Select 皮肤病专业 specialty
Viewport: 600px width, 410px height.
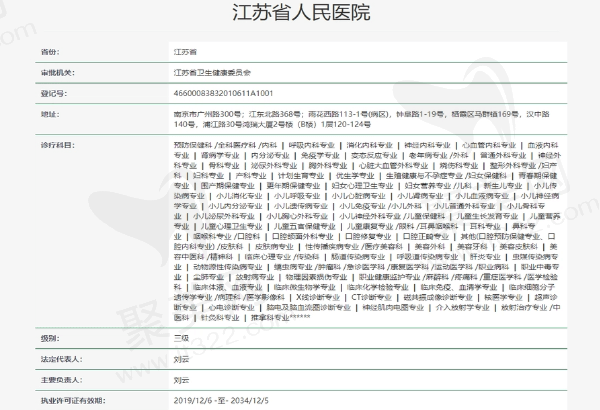[x=274, y=247]
